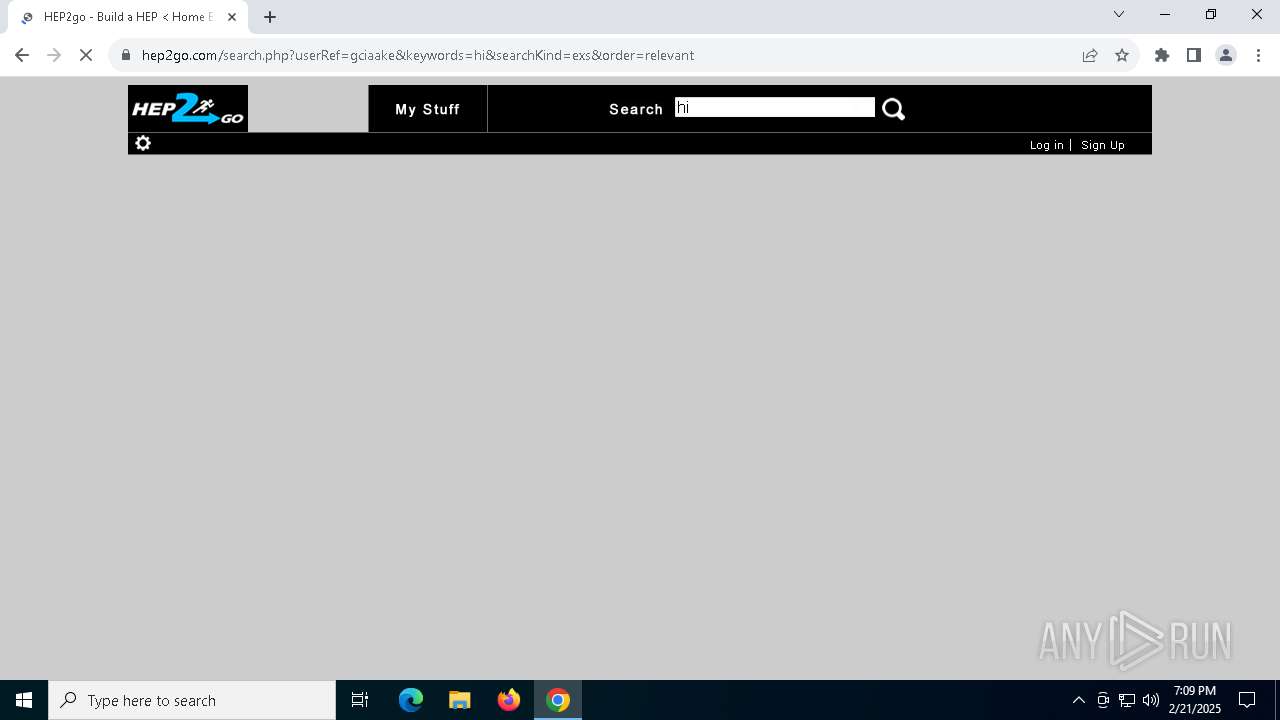Go back to previous page
The height and width of the screenshot is (720, 1280).
point(22,55)
